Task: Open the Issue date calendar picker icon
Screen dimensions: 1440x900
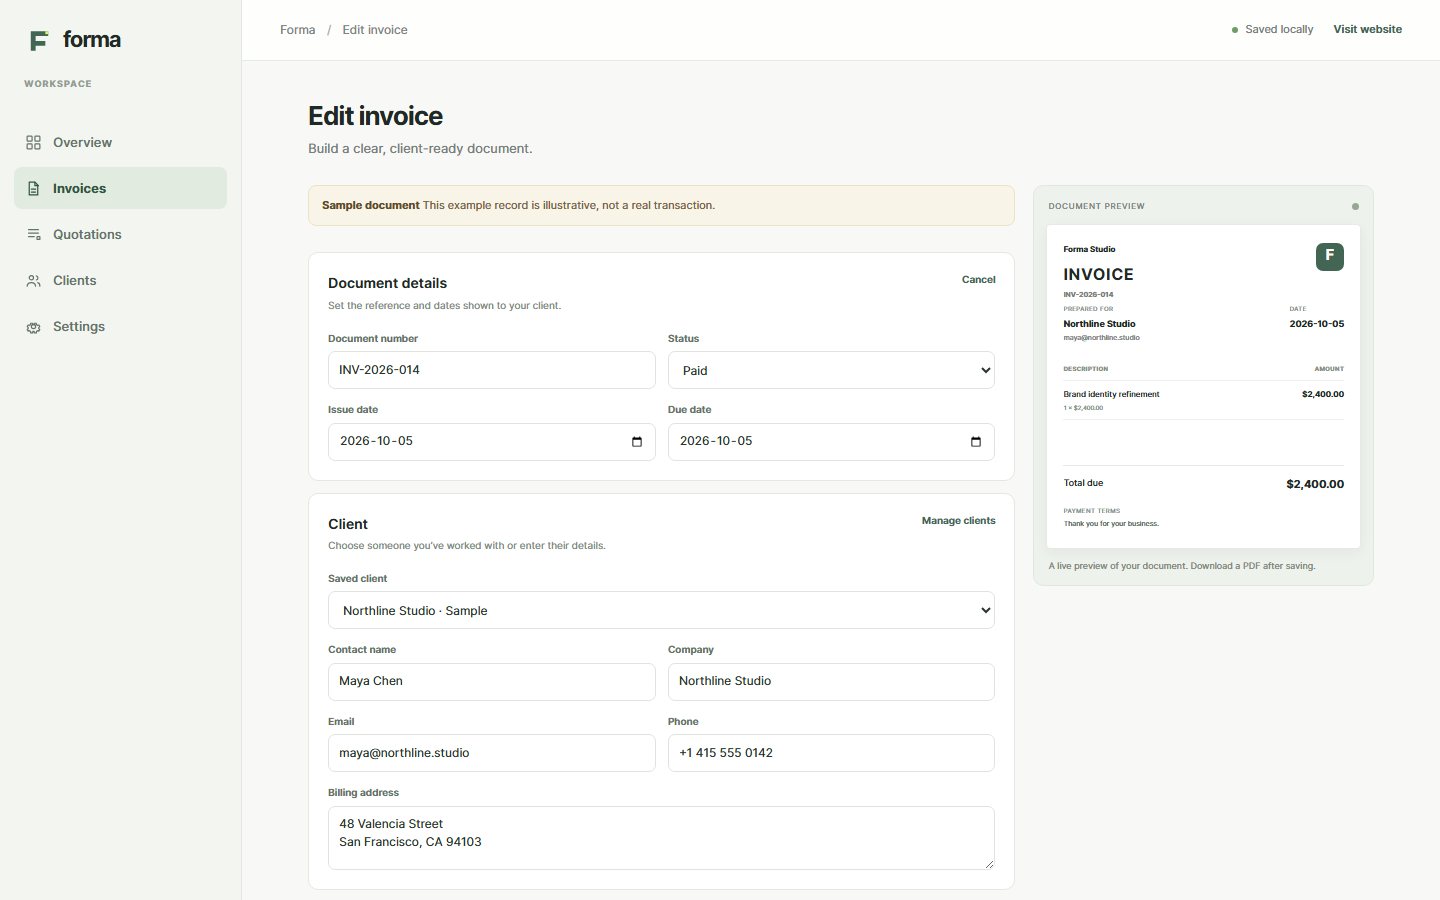Action: (x=637, y=442)
